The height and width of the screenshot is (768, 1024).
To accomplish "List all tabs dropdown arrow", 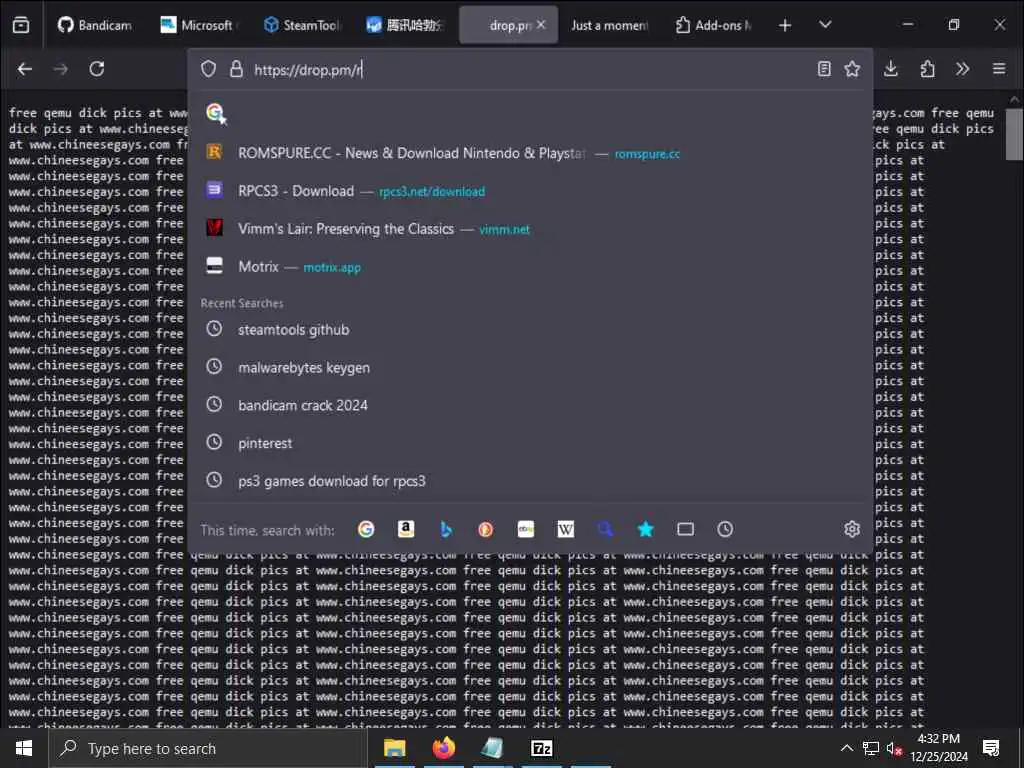I will 825,25.
